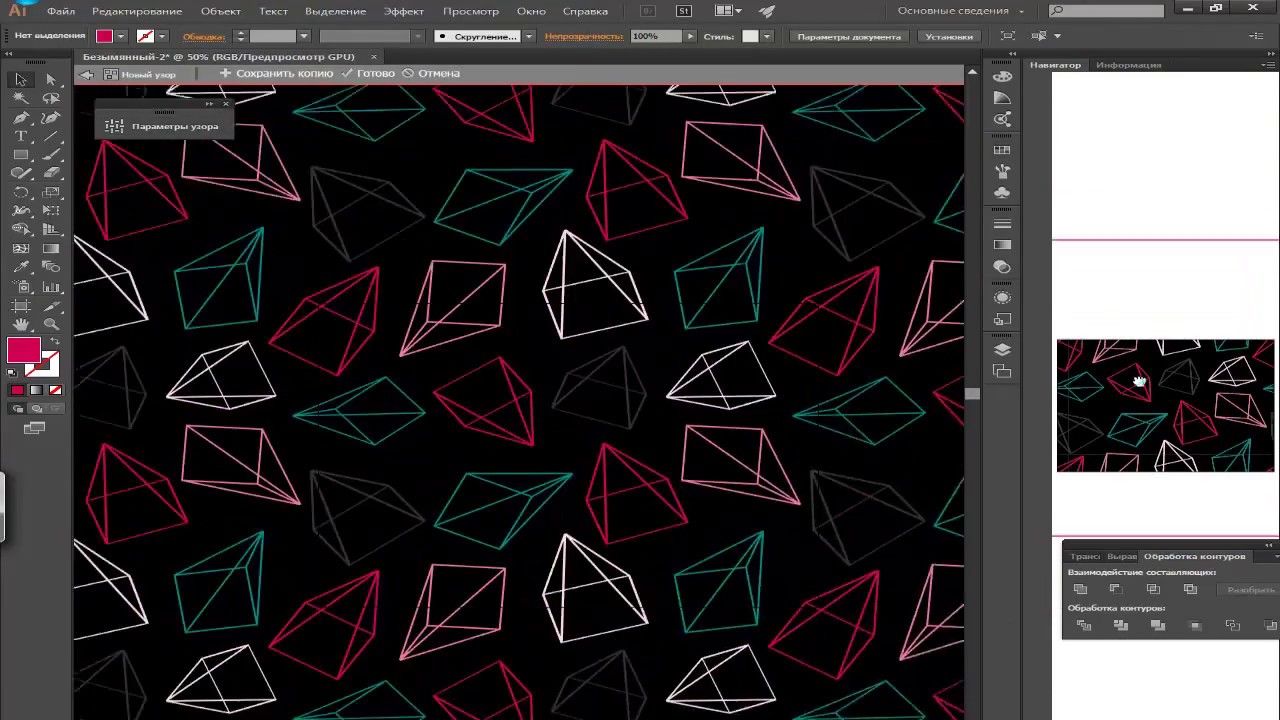This screenshot has height=720, width=1280.
Task: Open the Редактирование menu
Action: click(x=137, y=11)
